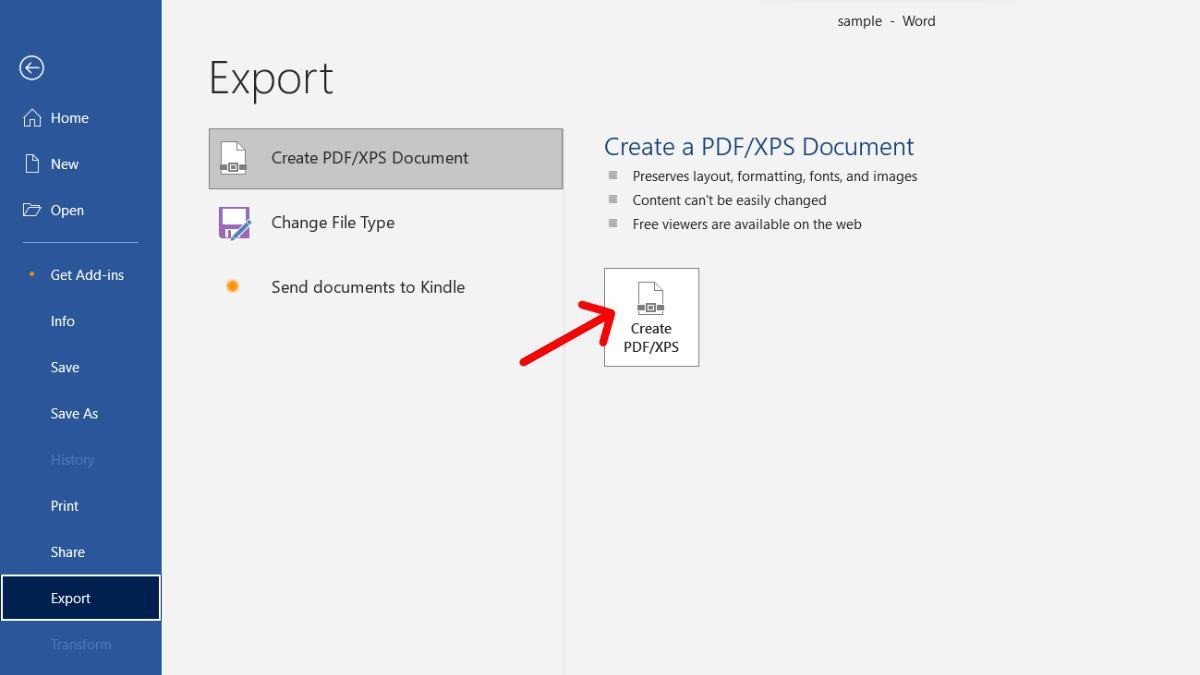The height and width of the screenshot is (675, 1200).
Task: Click the orange Kindle icon in export list
Action: coord(233,287)
